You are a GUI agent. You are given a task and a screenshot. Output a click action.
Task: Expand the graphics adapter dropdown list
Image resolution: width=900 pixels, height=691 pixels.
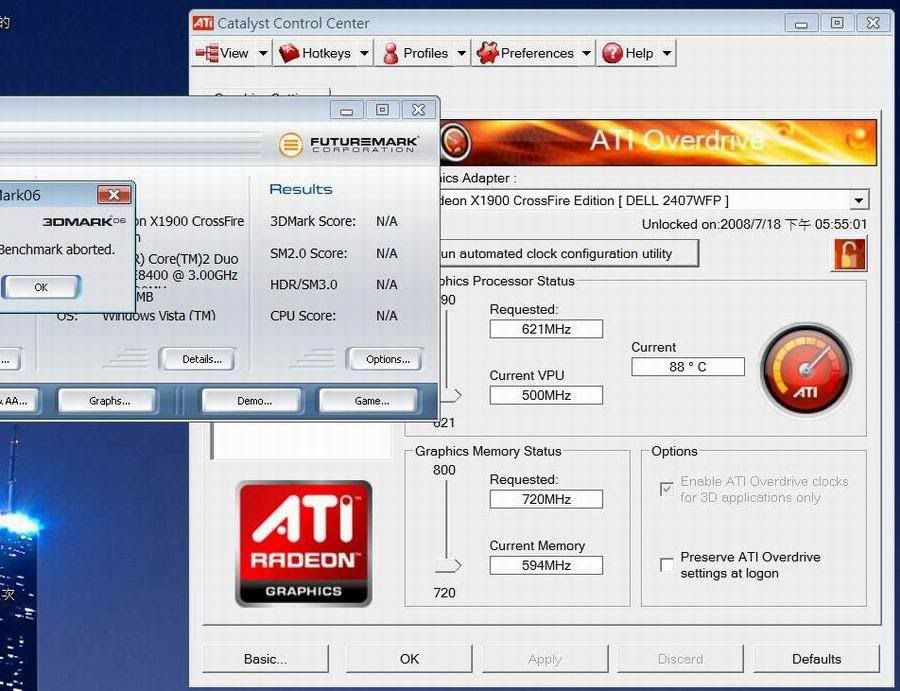tap(858, 201)
